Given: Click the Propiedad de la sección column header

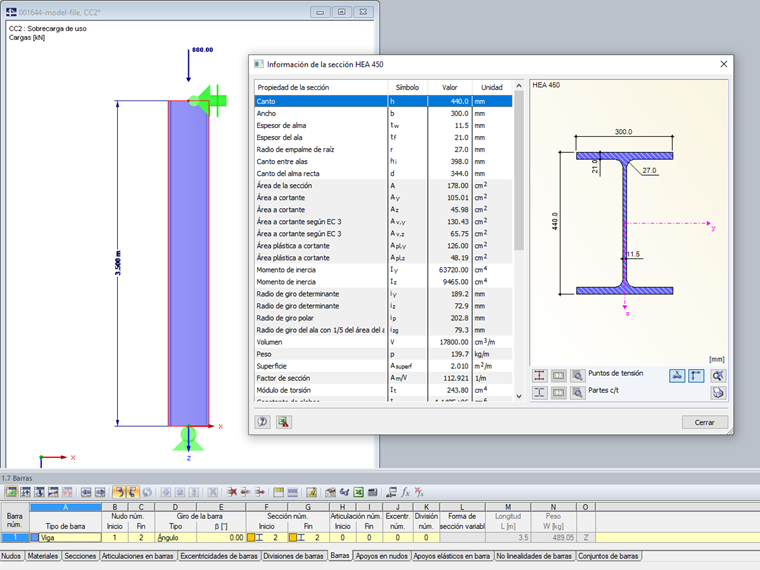Looking at the screenshot, I should coord(321,87).
